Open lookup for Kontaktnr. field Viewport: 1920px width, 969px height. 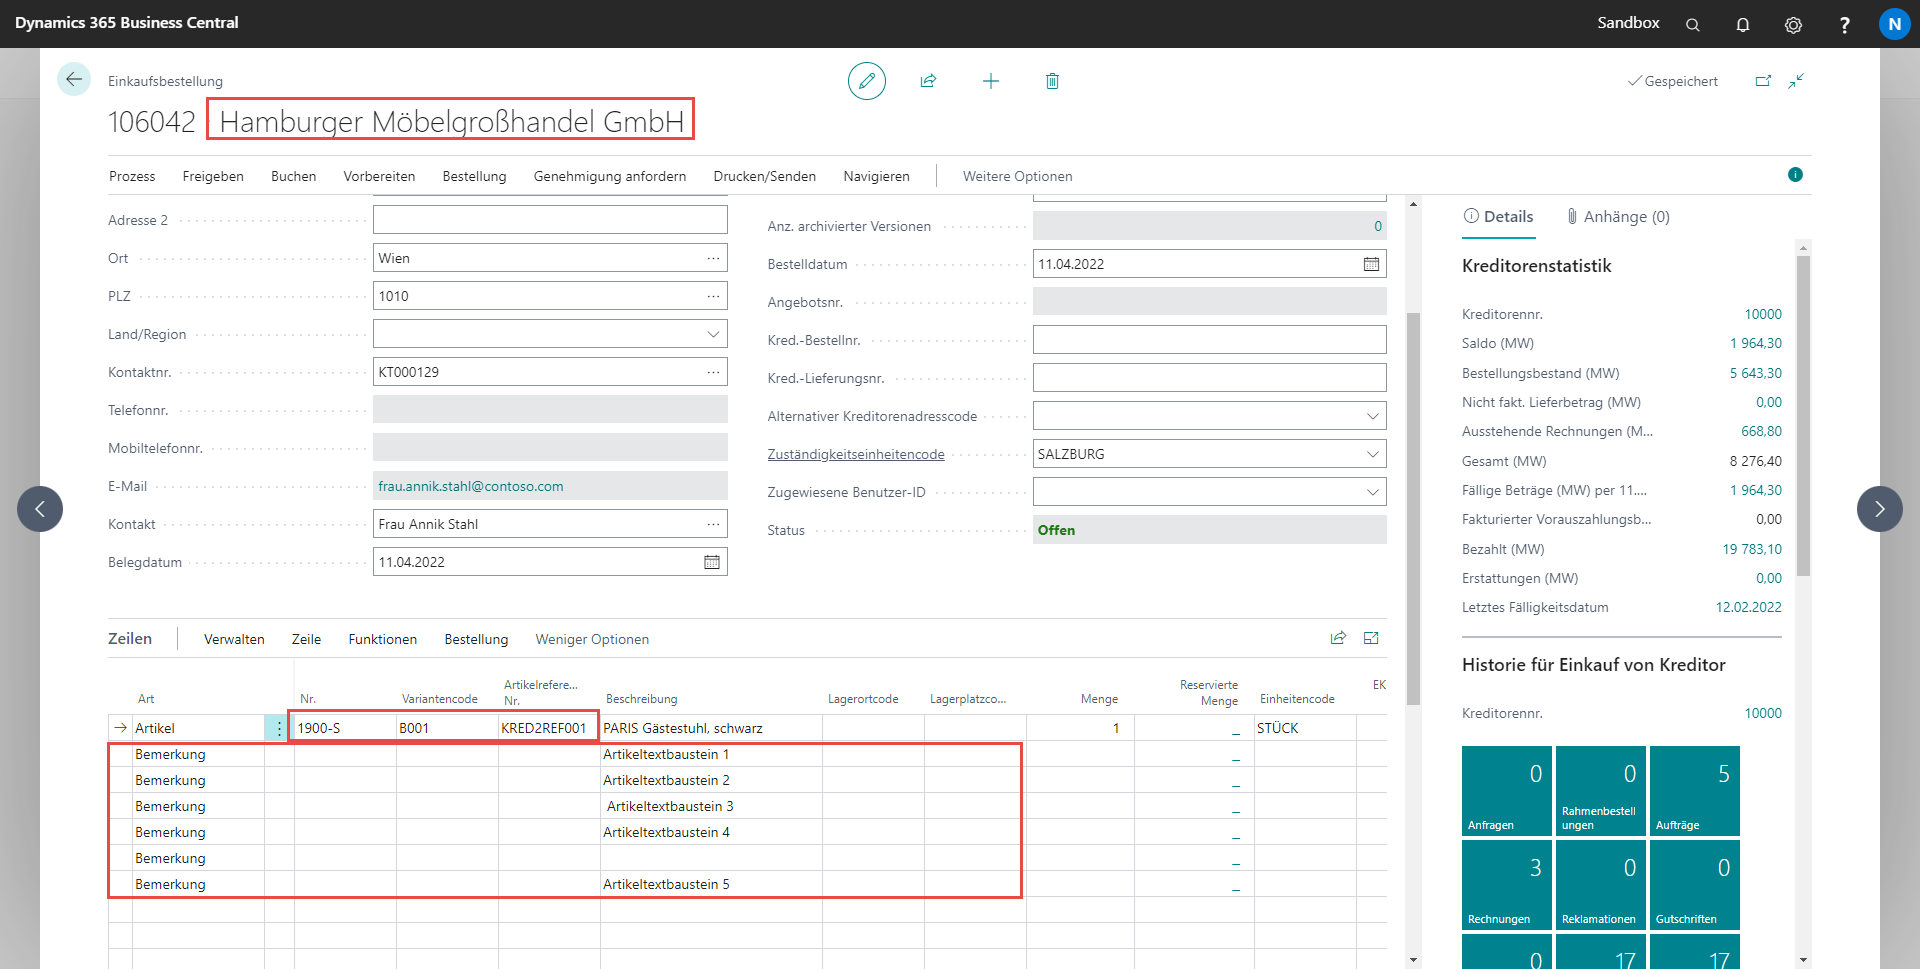click(713, 372)
